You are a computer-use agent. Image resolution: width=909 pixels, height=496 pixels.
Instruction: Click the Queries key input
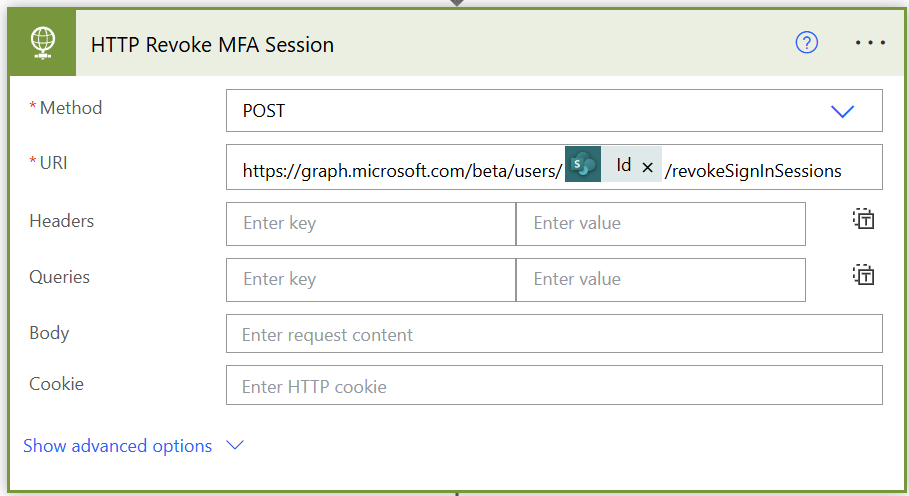click(x=371, y=279)
